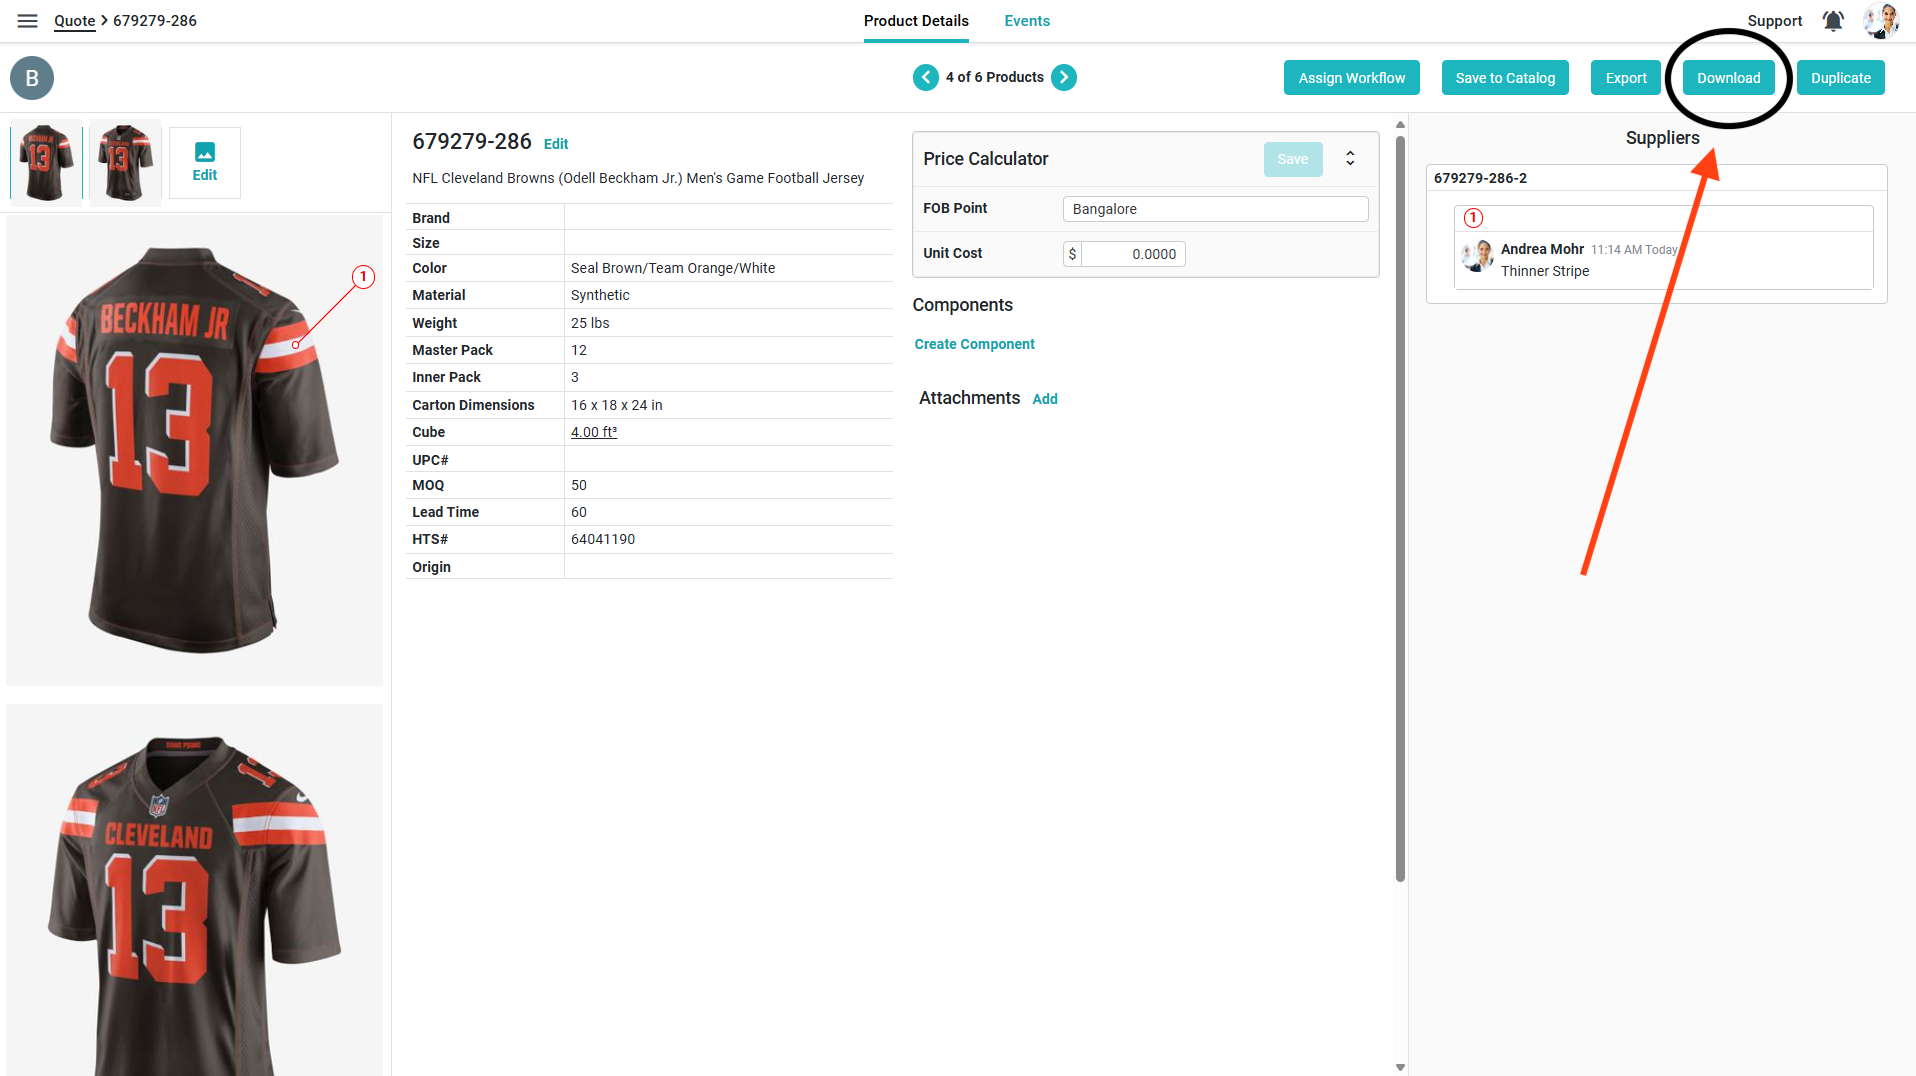Select the Product Details tab
Viewport: 1916px width, 1076px height.
(915, 21)
